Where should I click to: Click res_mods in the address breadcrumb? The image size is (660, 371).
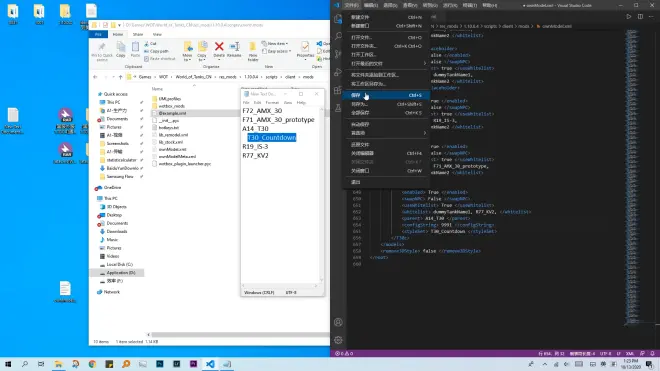pos(227,77)
